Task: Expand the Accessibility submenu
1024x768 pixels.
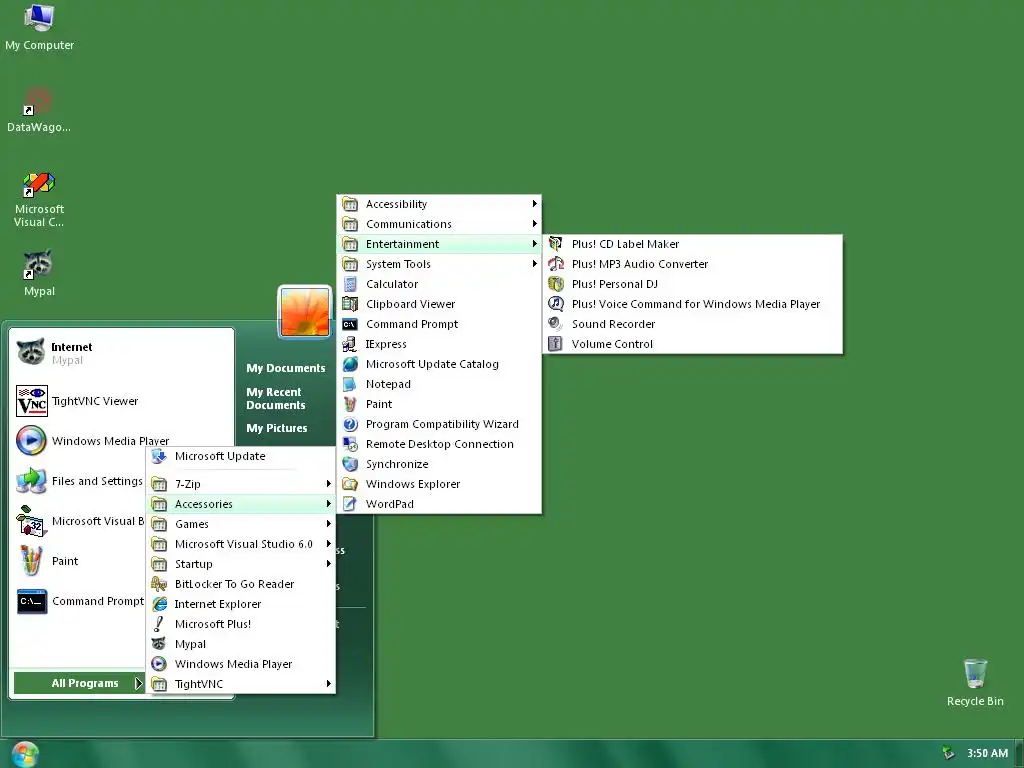Action: [x=440, y=204]
